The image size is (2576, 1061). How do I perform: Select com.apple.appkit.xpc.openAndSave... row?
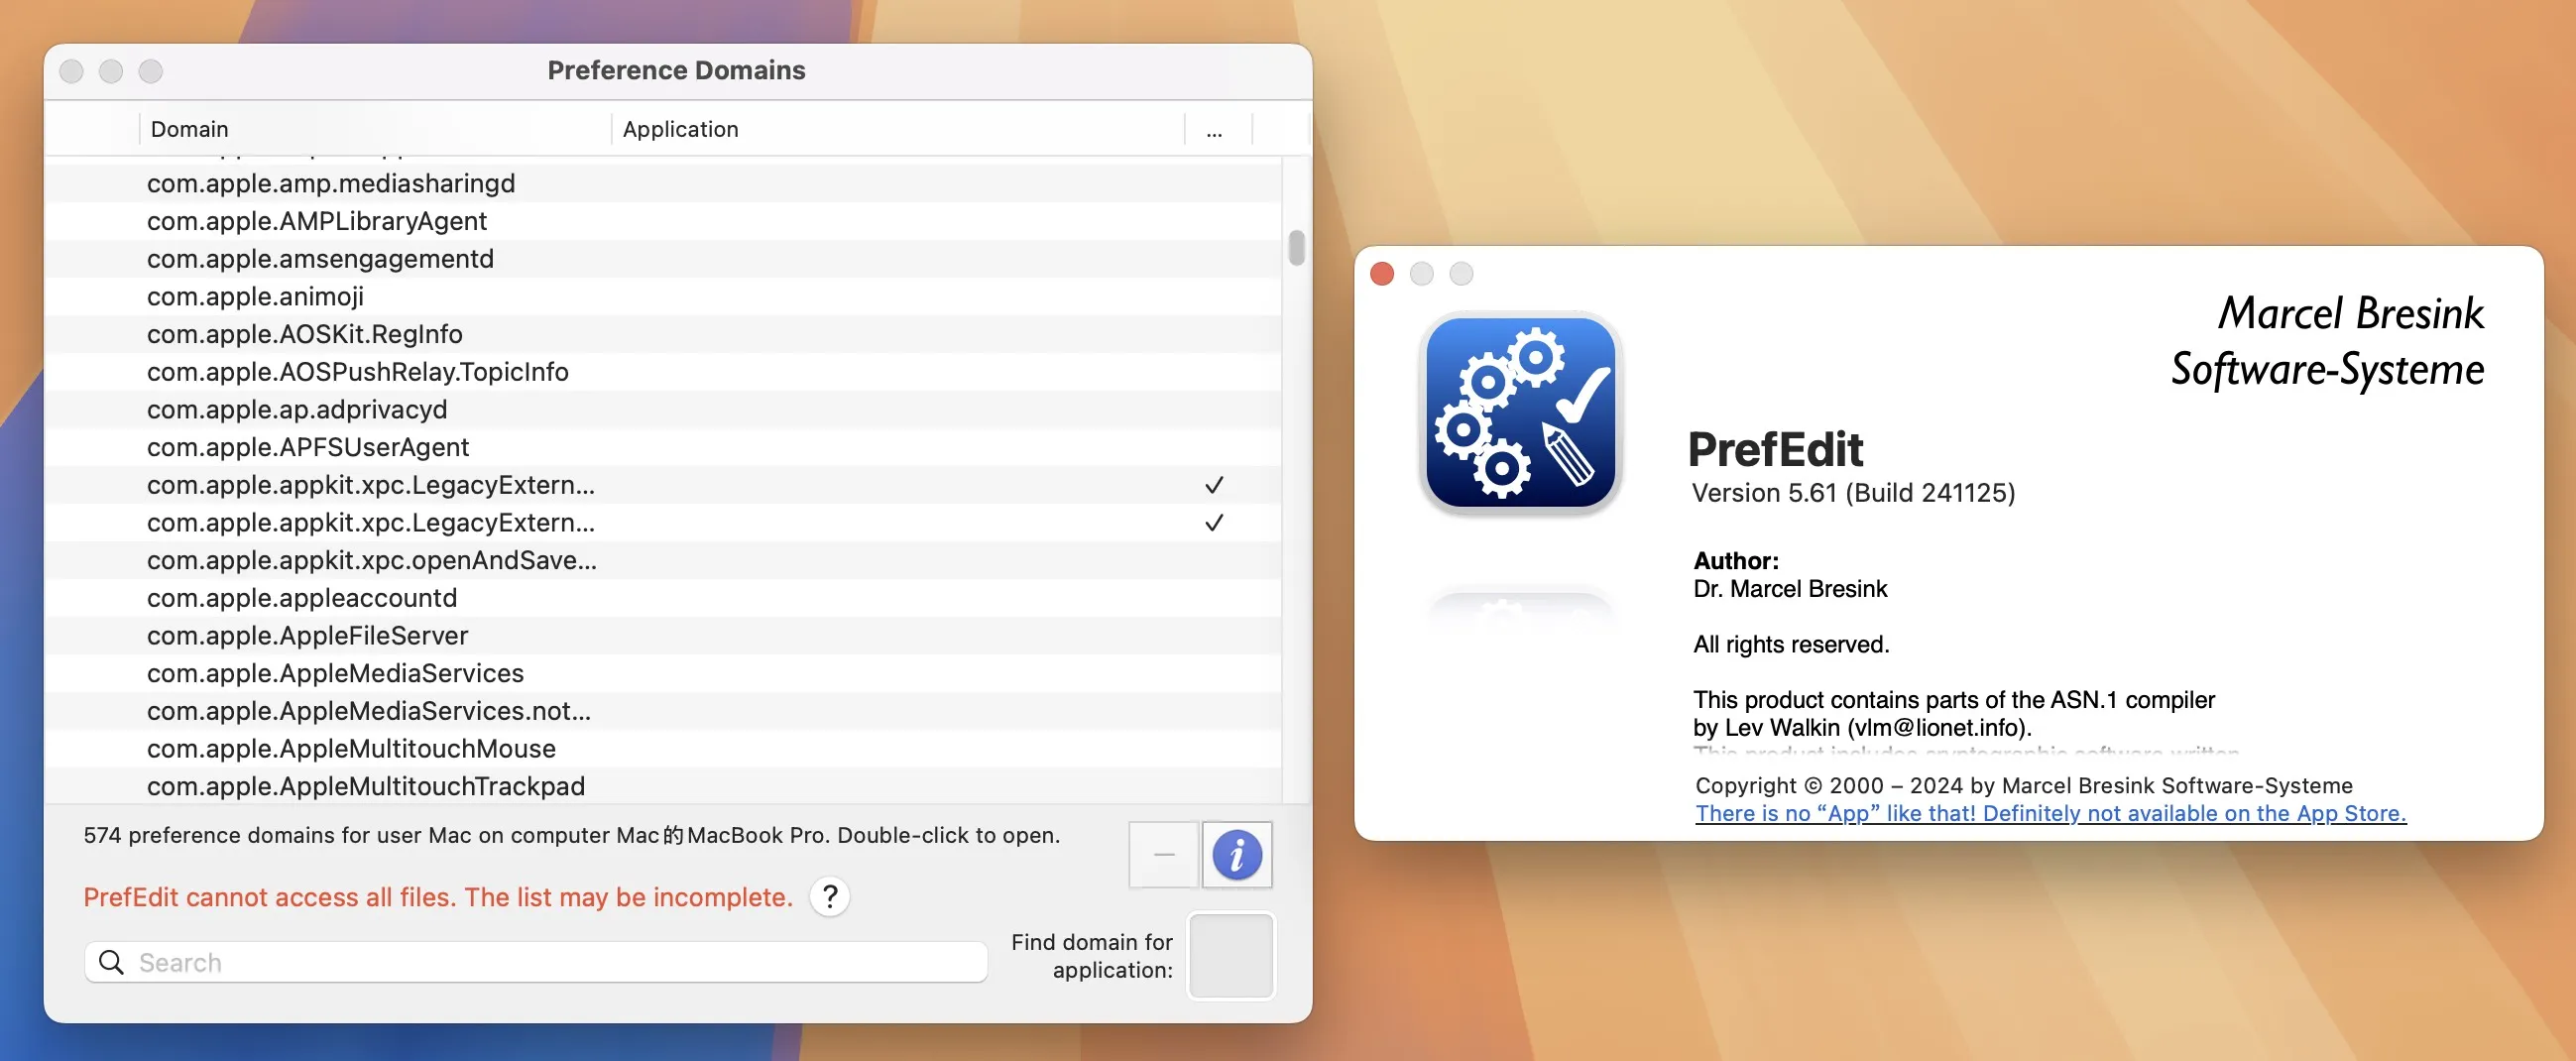coord(663,560)
